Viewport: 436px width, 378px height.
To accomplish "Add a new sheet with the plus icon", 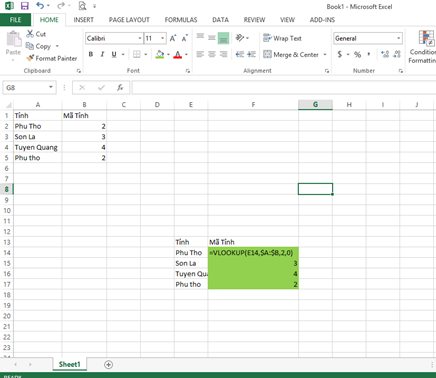I will (108, 365).
